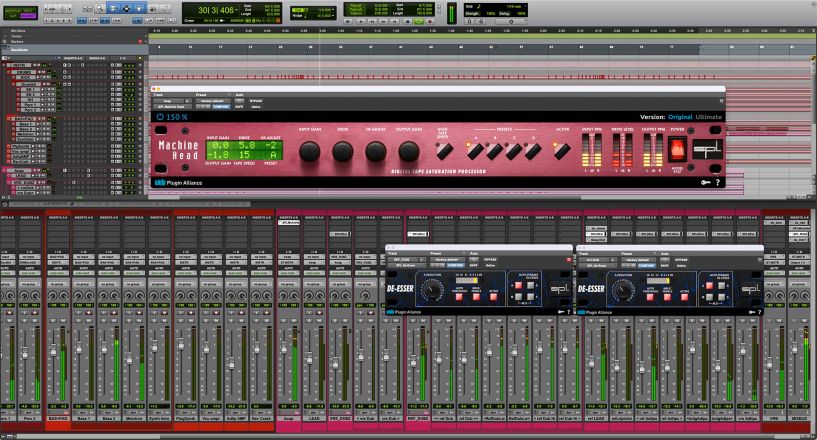Click the transport Fast Forward button
This screenshot has height=440, width=817.
[383, 21]
